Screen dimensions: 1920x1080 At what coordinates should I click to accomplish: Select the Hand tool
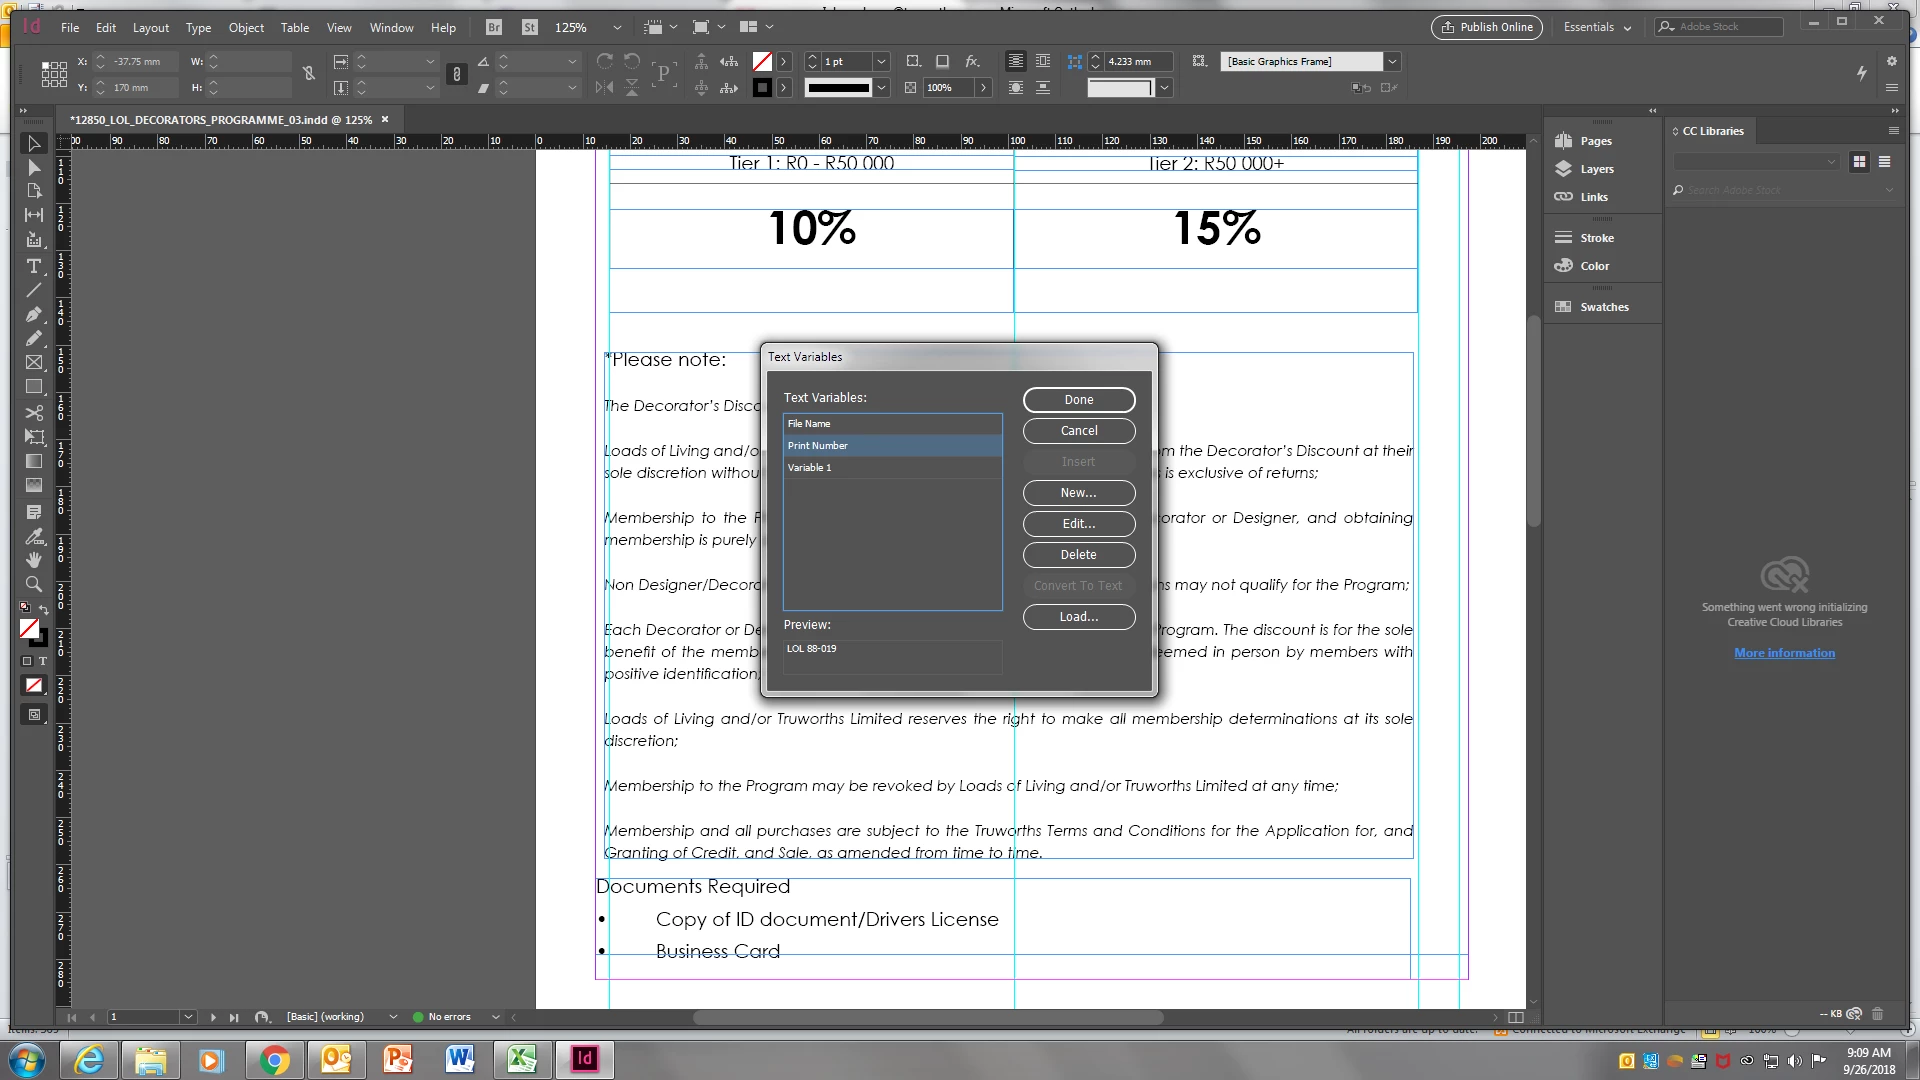pyautogui.click(x=33, y=560)
